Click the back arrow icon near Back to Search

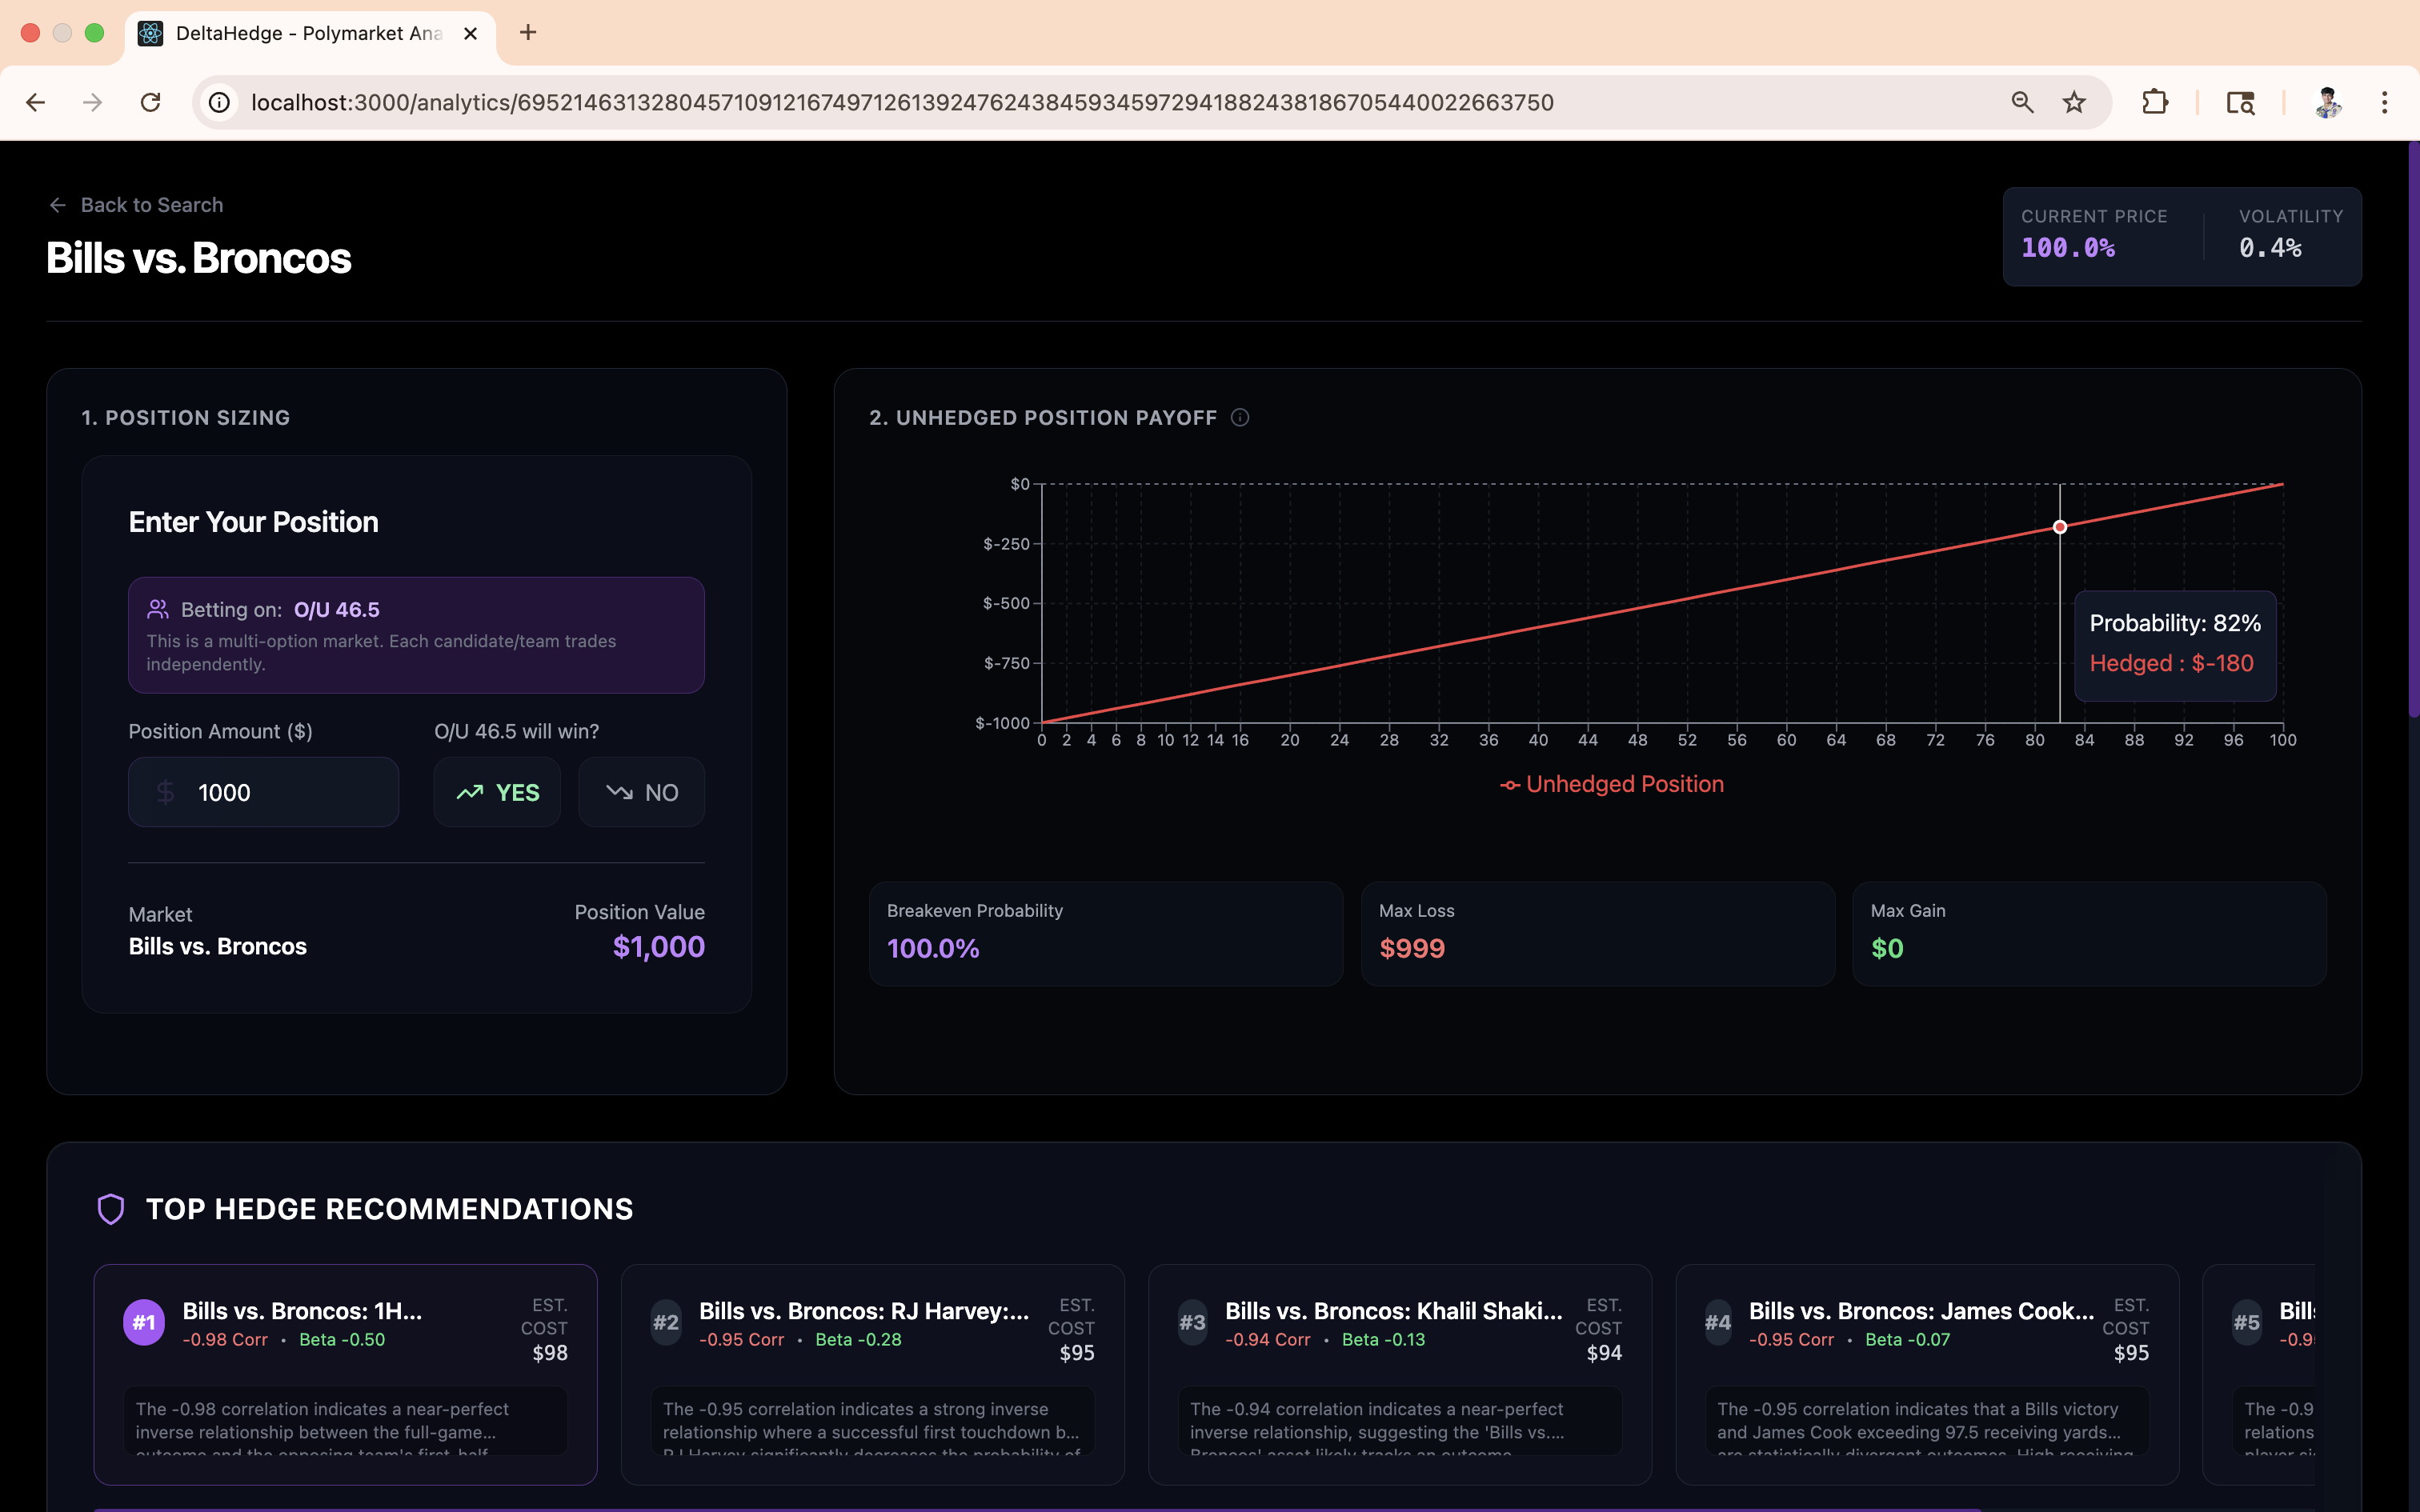pyautogui.click(x=58, y=205)
